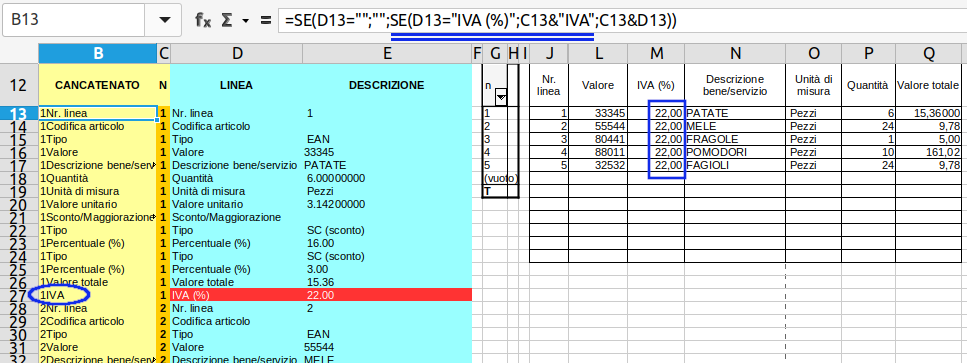Select column N header
Screen dimensions: 967x363
[735, 54]
